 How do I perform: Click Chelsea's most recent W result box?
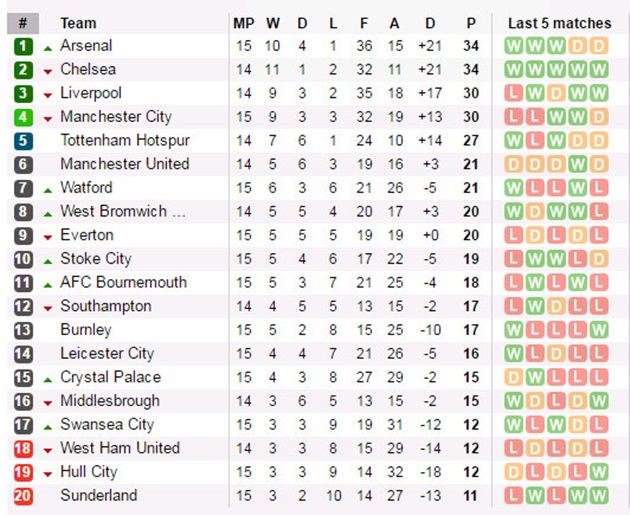599,70
